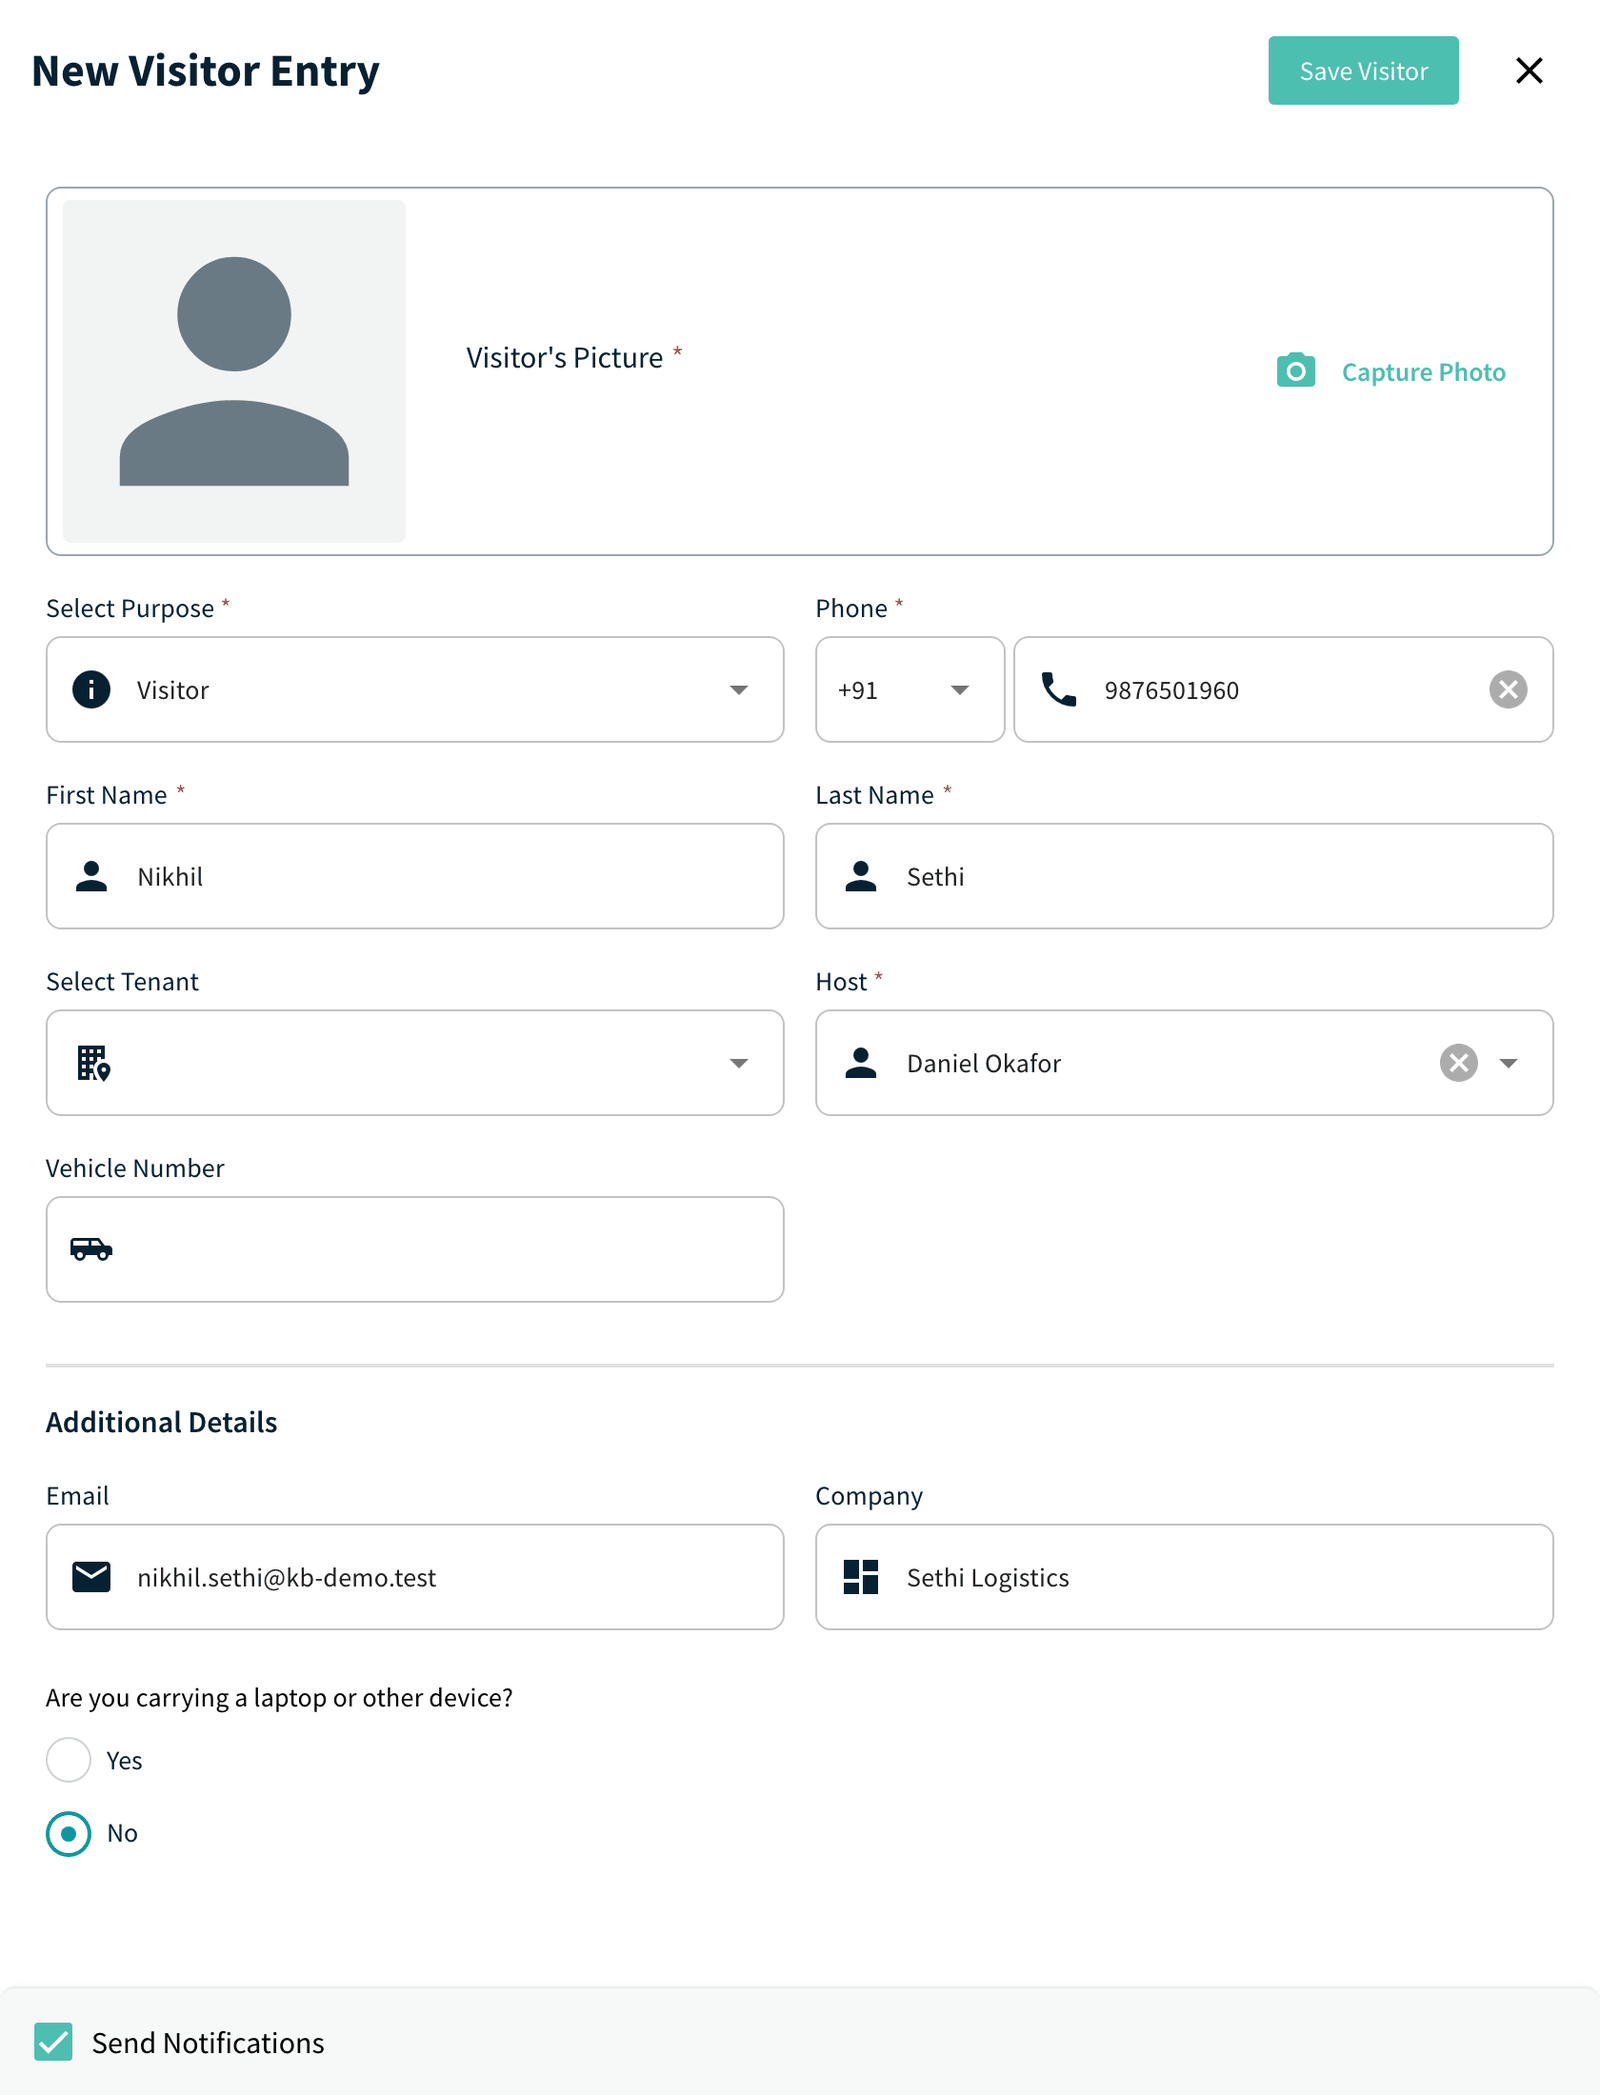
Task: Click the Visitor's Picture label
Action: [x=565, y=358]
